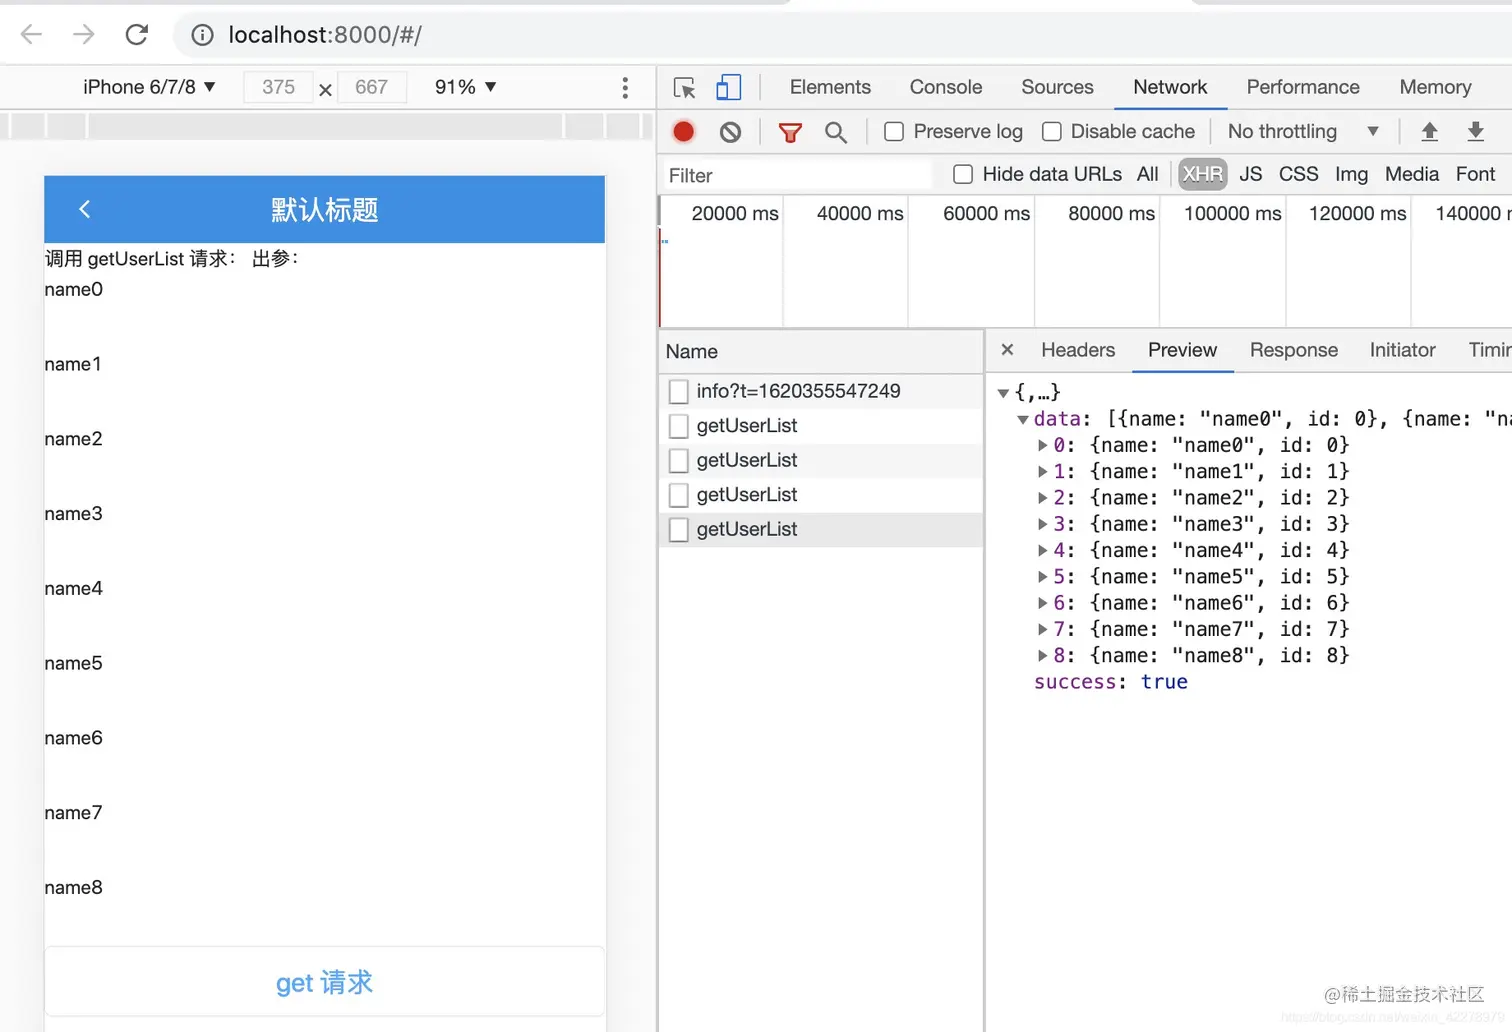1512x1032 pixels.
Task: Filter requests by Font
Action: pos(1476,174)
